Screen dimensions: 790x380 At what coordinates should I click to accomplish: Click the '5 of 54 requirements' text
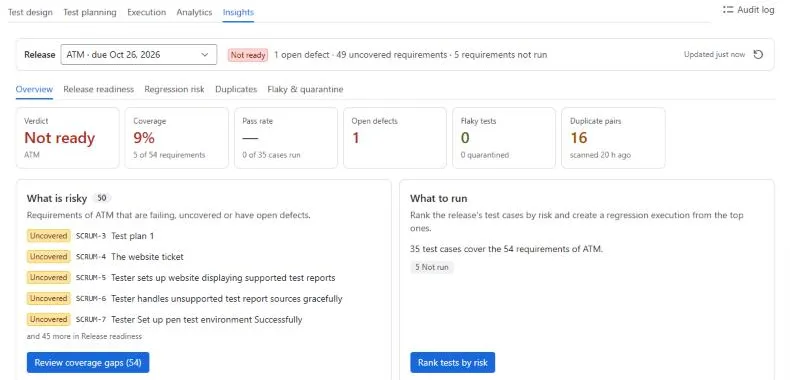169,155
